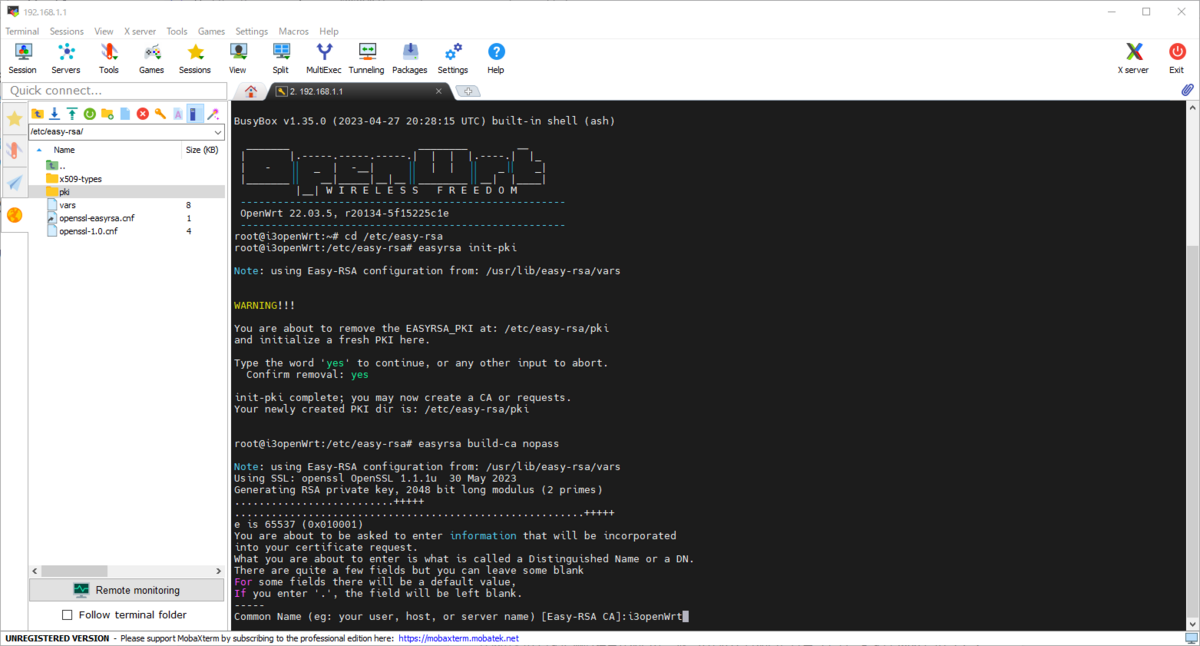Sort by the Name column header
The width and height of the screenshot is (1200, 646).
pos(64,150)
